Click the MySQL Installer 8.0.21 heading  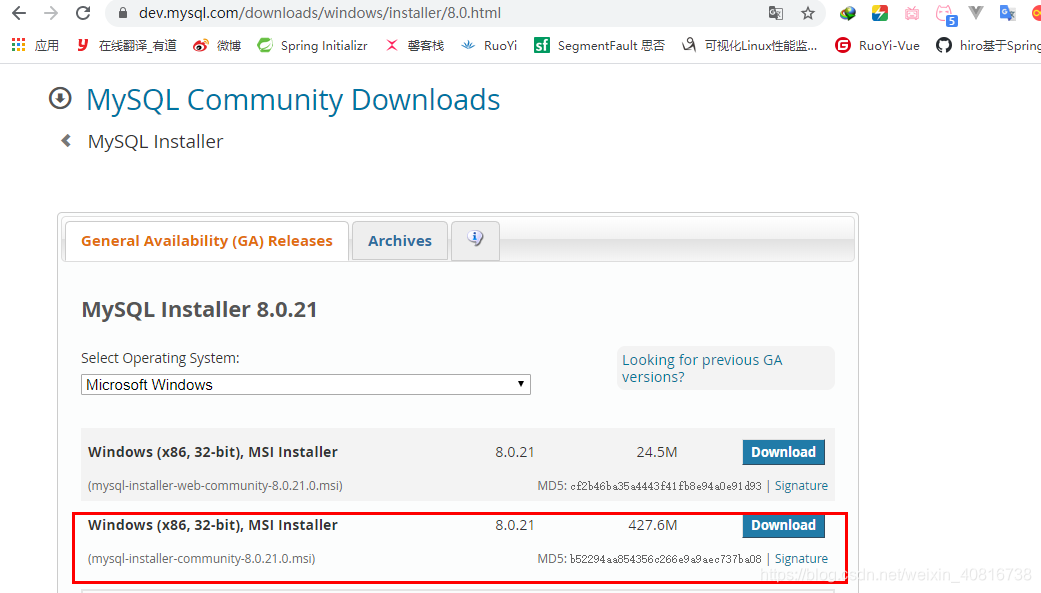(199, 309)
